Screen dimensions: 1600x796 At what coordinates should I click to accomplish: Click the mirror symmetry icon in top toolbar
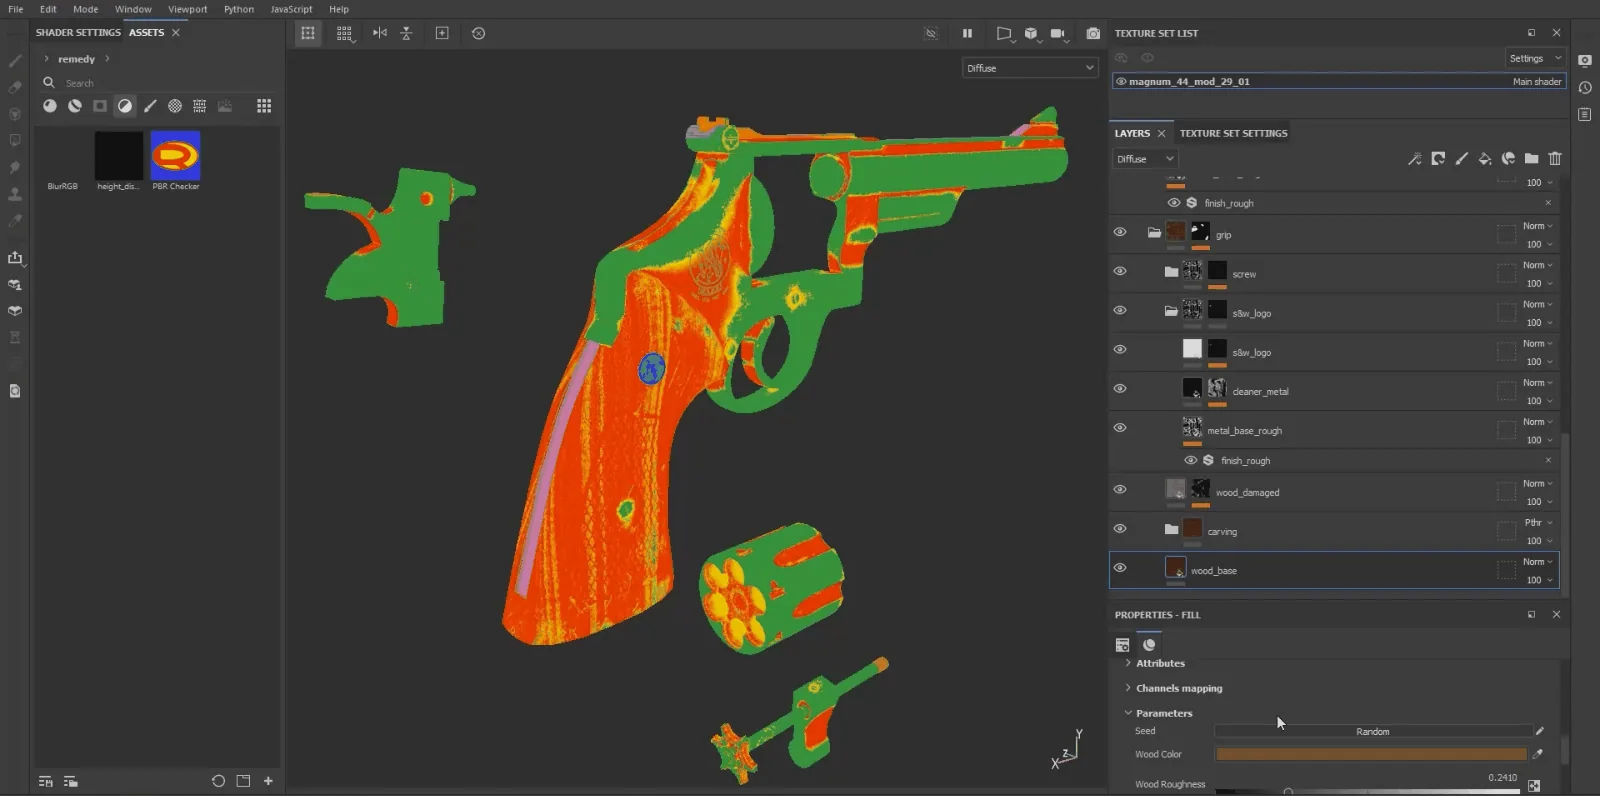[380, 33]
